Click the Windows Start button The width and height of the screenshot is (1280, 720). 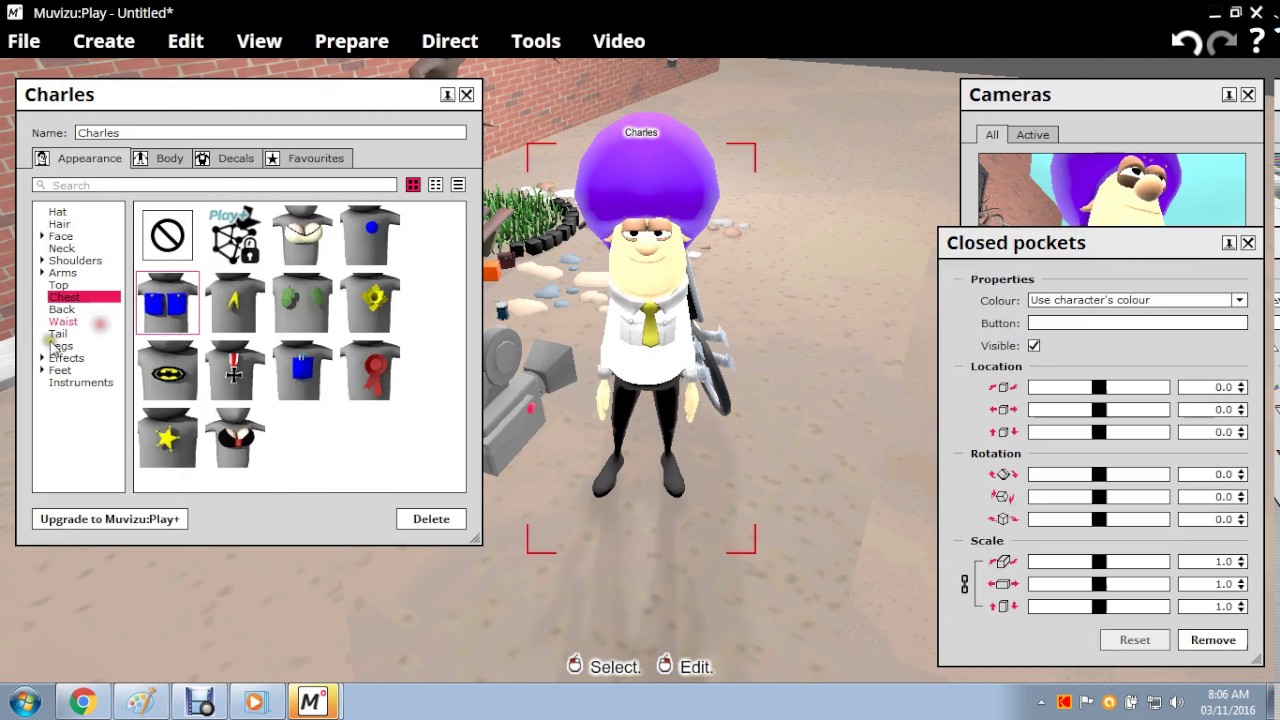coord(25,702)
